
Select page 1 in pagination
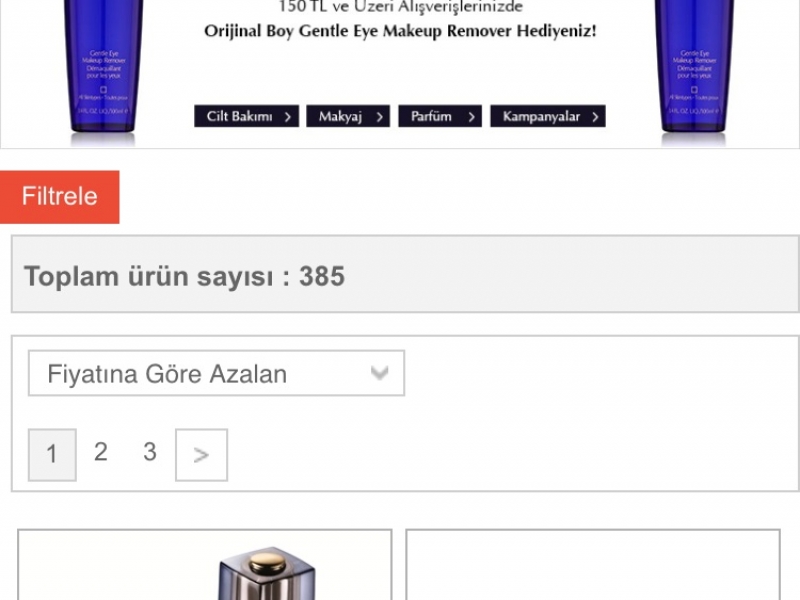tap(52, 455)
